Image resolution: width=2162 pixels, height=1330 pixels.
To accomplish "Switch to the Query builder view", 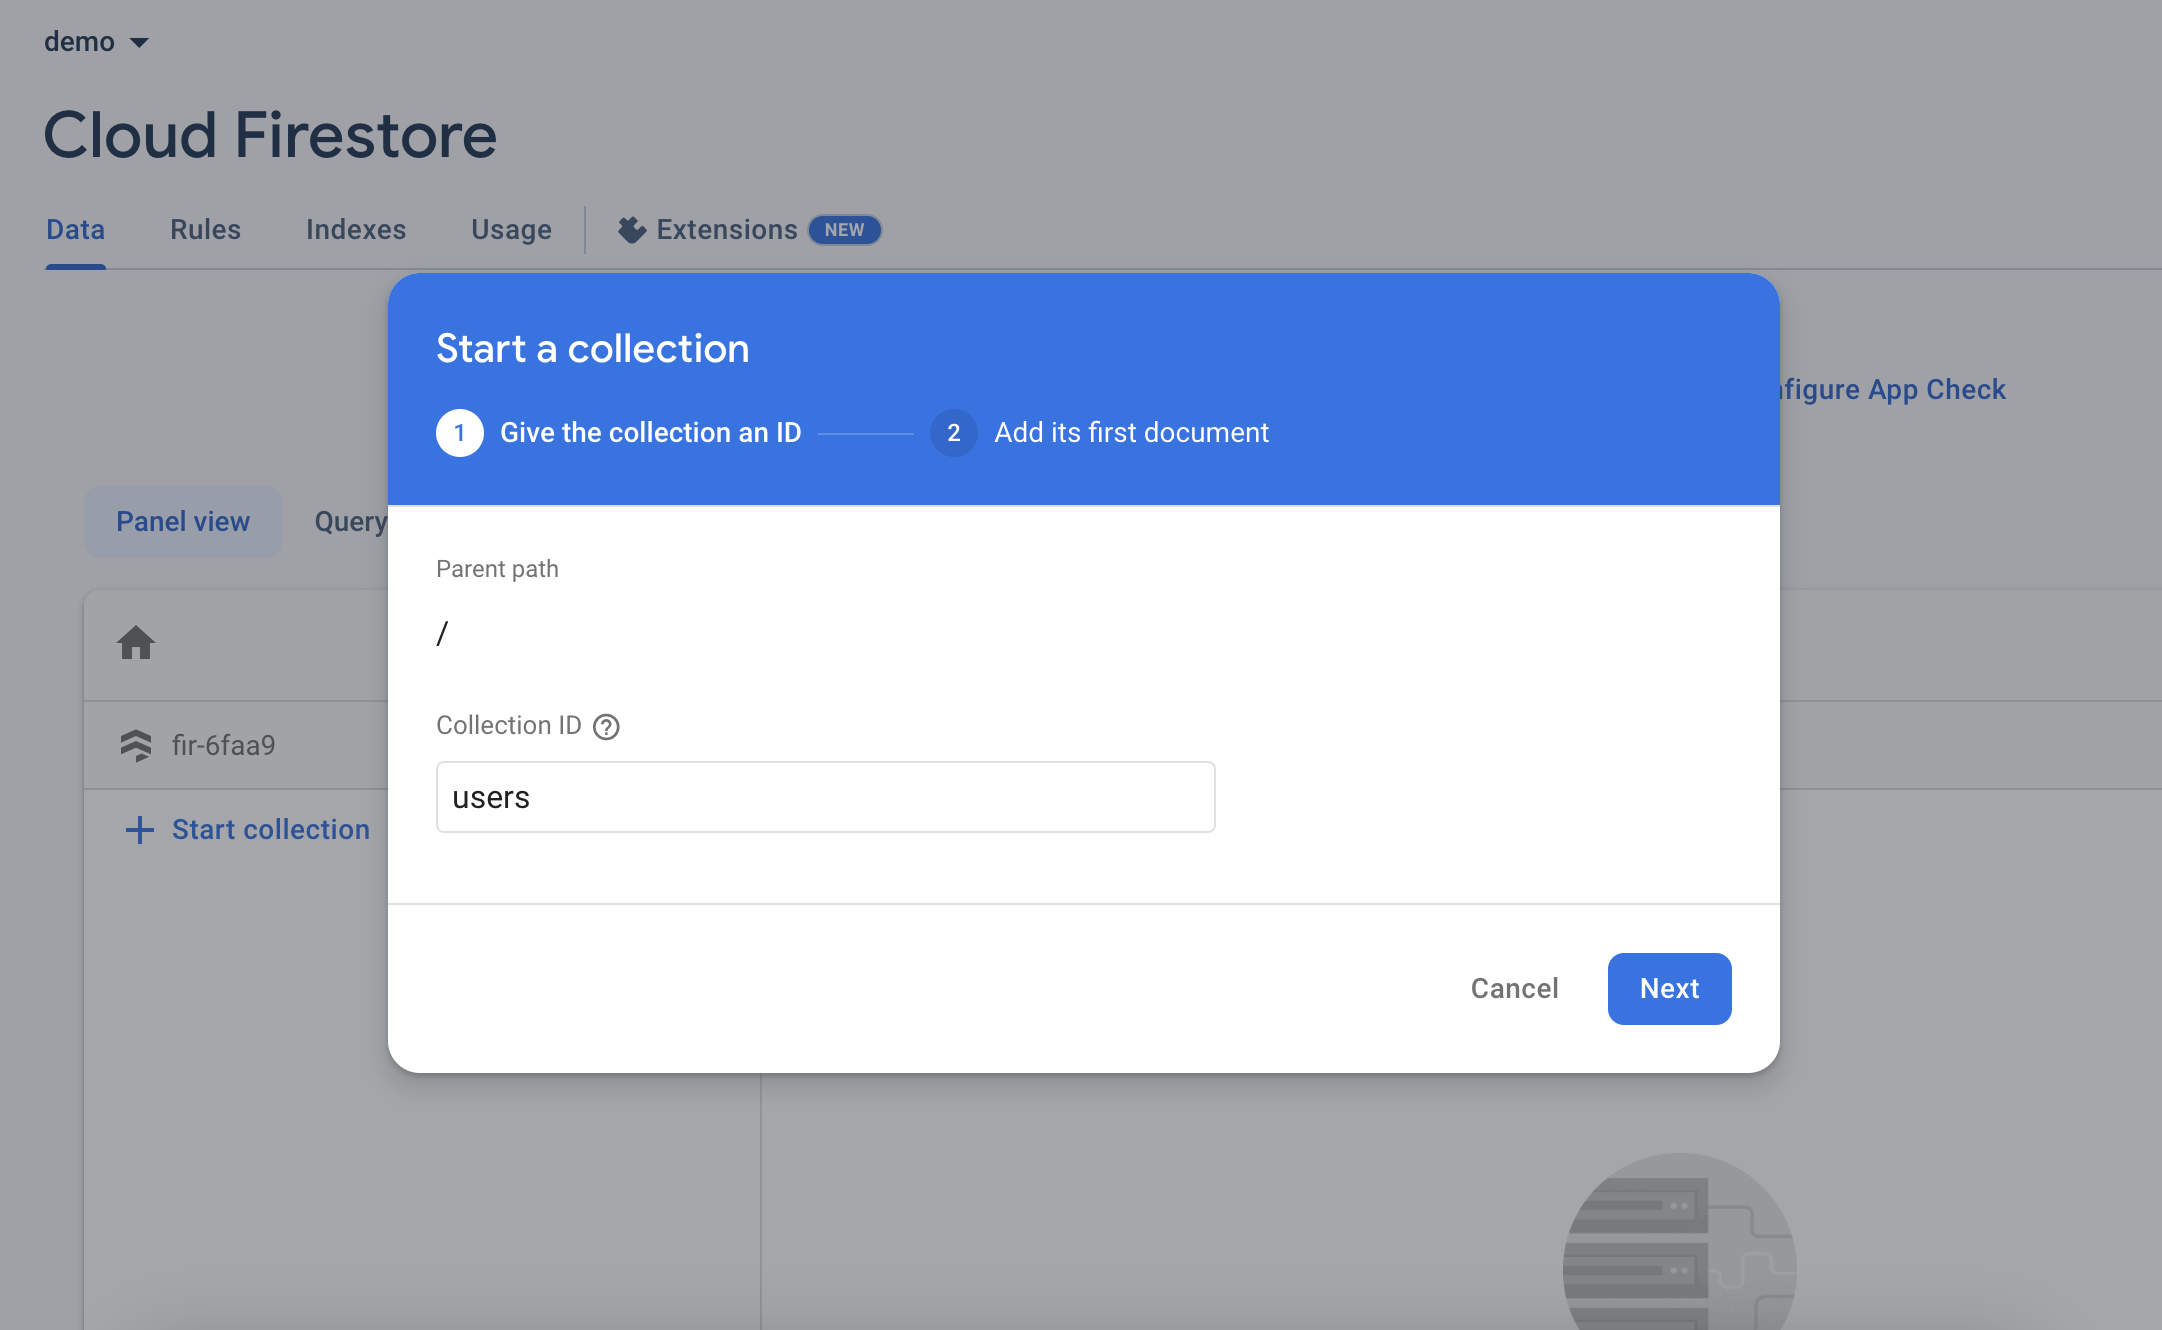I will [351, 522].
